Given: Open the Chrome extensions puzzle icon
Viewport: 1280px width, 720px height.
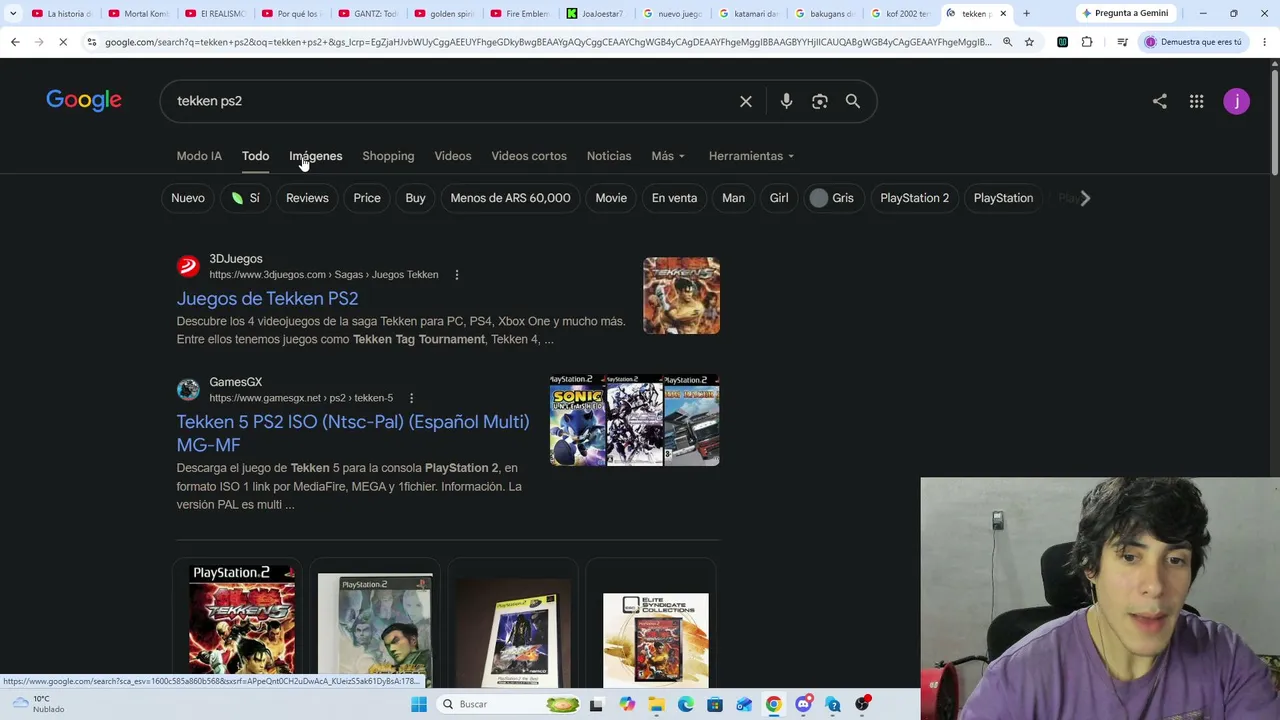Looking at the screenshot, I should pos(1087,42).
